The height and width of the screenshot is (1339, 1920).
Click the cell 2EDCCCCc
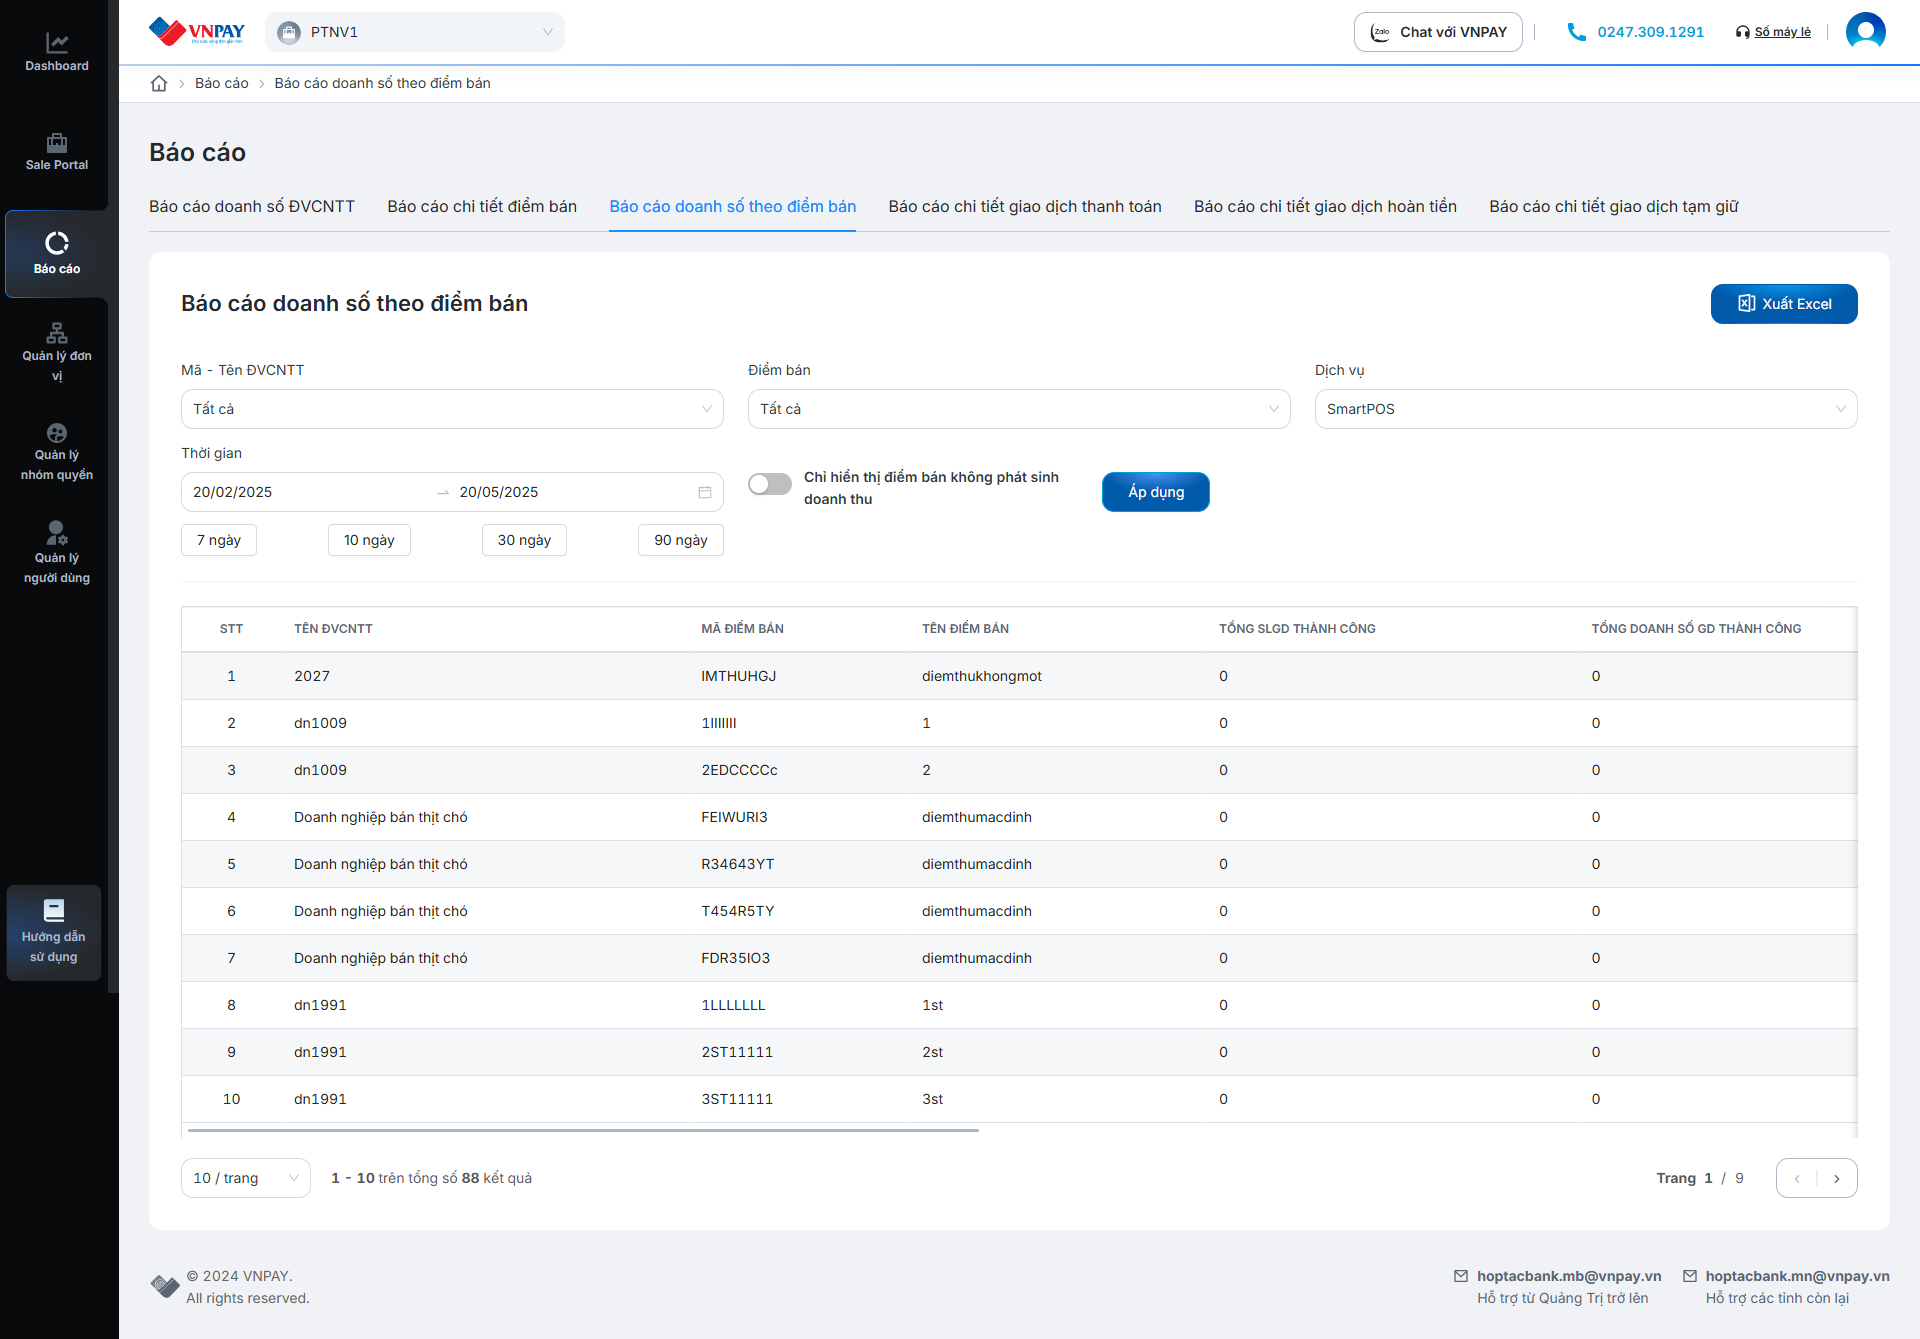[x=739, y=770]
